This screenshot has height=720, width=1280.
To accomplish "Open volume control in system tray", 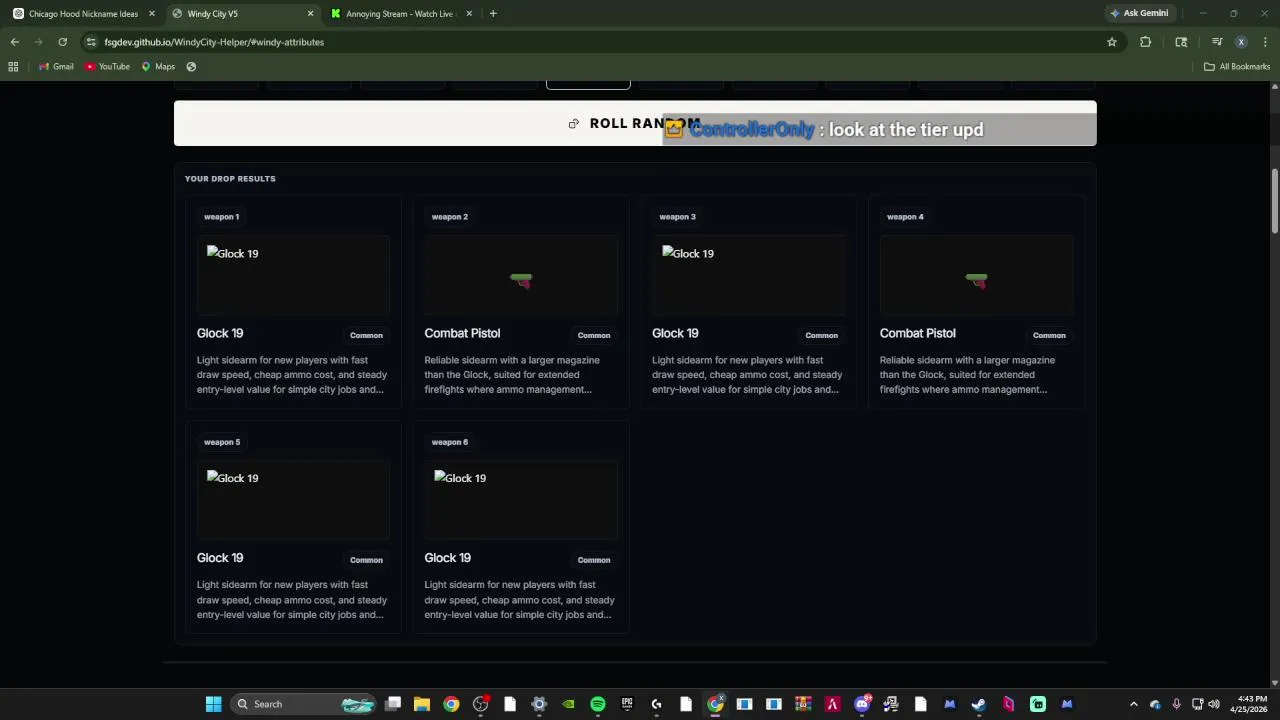I will click(x=1214, y=704).
